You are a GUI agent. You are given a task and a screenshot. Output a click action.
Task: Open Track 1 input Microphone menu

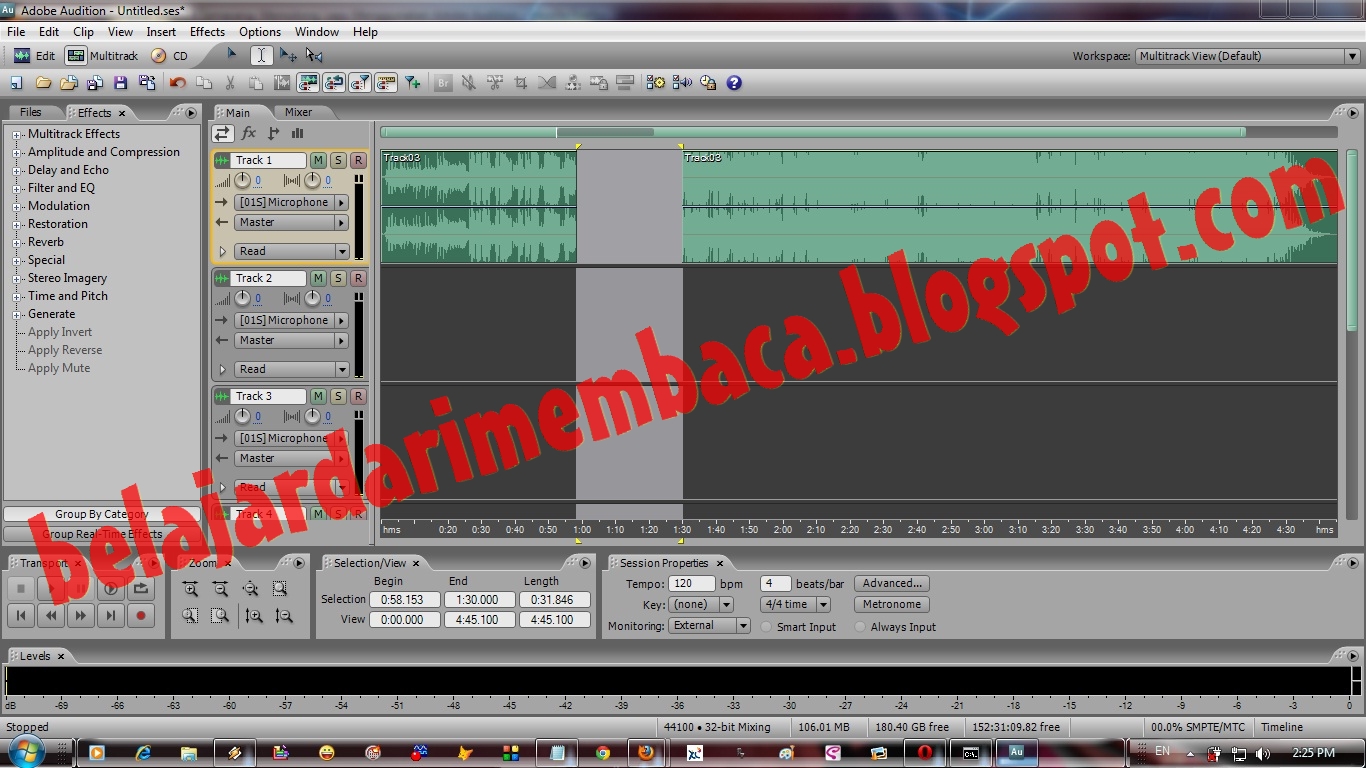pos(292,202)
